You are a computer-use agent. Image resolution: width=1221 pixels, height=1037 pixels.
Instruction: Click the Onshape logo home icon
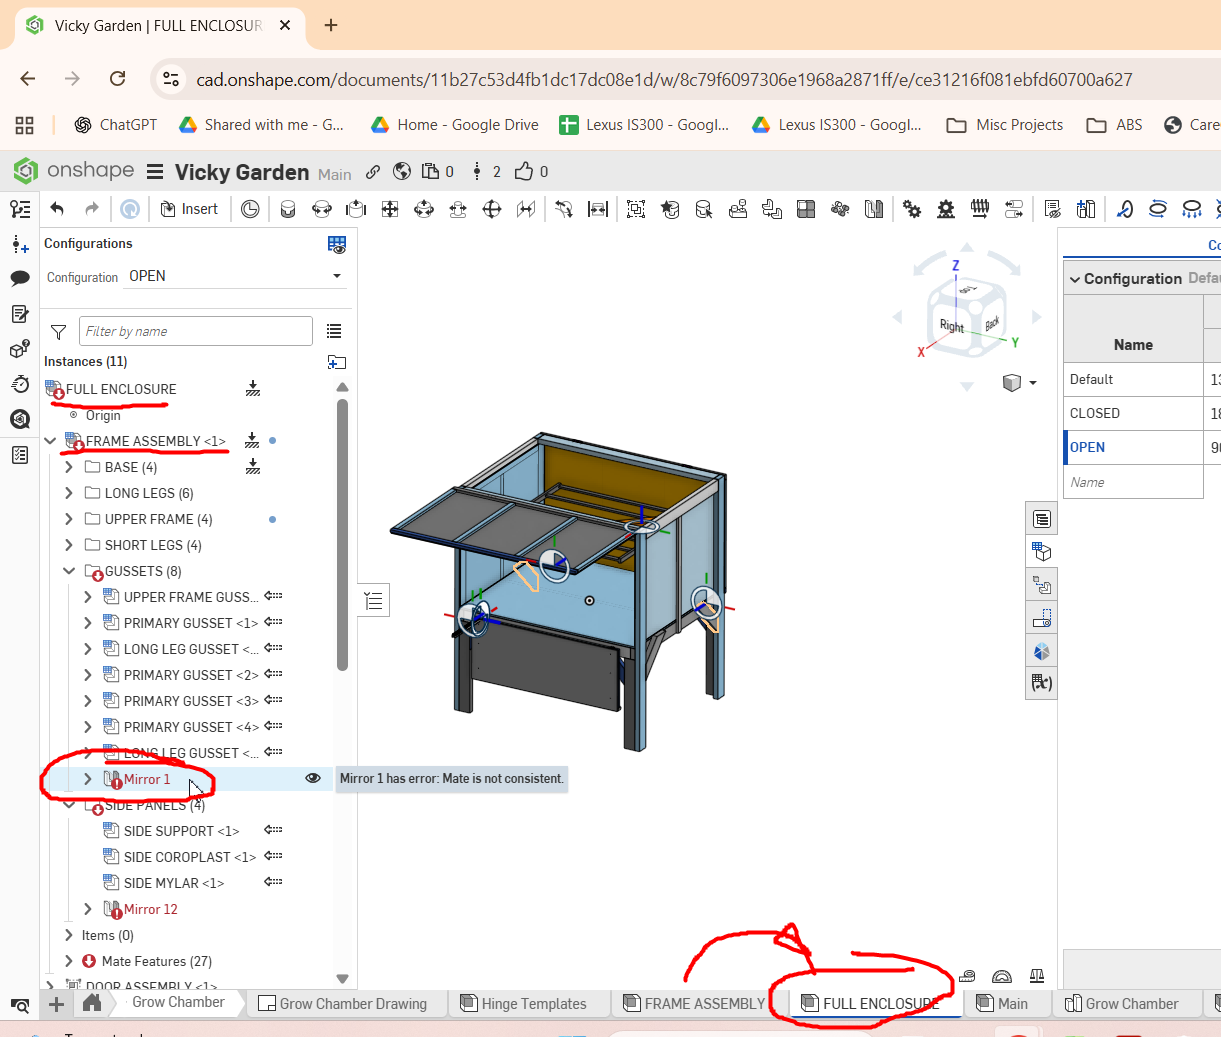pyautogui.click(x=27, y=171)
